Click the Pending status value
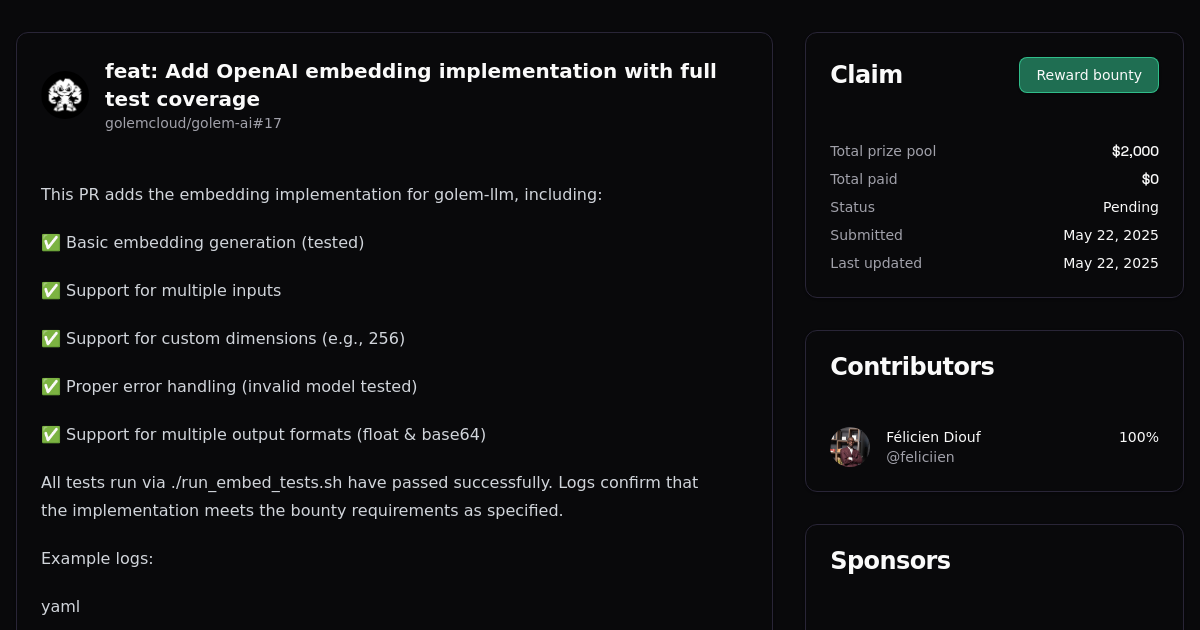This screenshot has height=630, width=1200. [1131, 207]
